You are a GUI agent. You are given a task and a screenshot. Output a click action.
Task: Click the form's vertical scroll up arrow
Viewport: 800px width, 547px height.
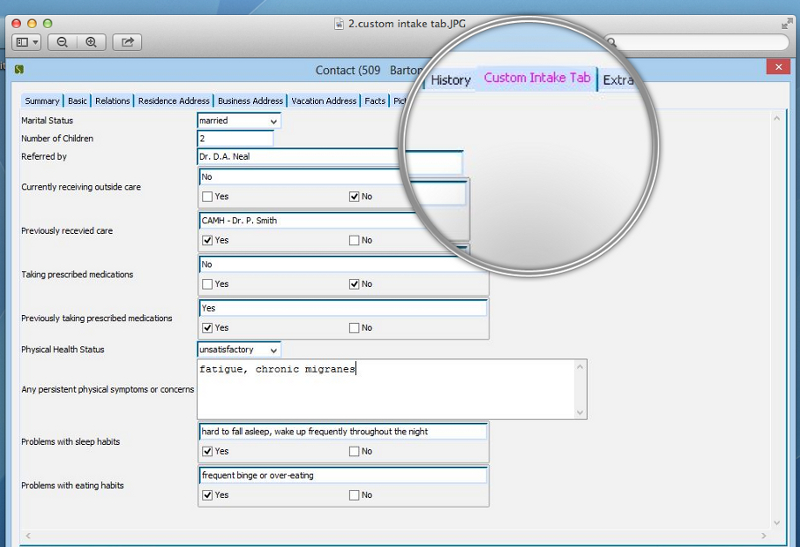(x=777, y=118)
